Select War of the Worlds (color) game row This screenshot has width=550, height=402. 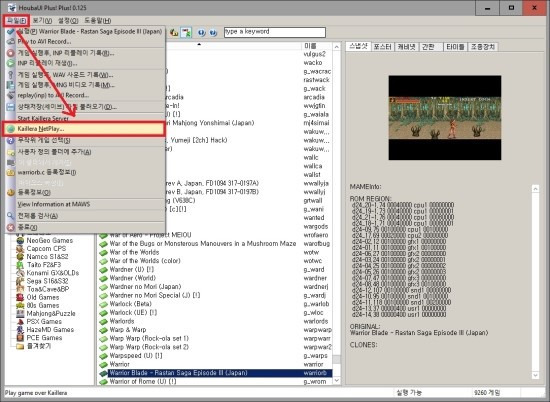215,261
